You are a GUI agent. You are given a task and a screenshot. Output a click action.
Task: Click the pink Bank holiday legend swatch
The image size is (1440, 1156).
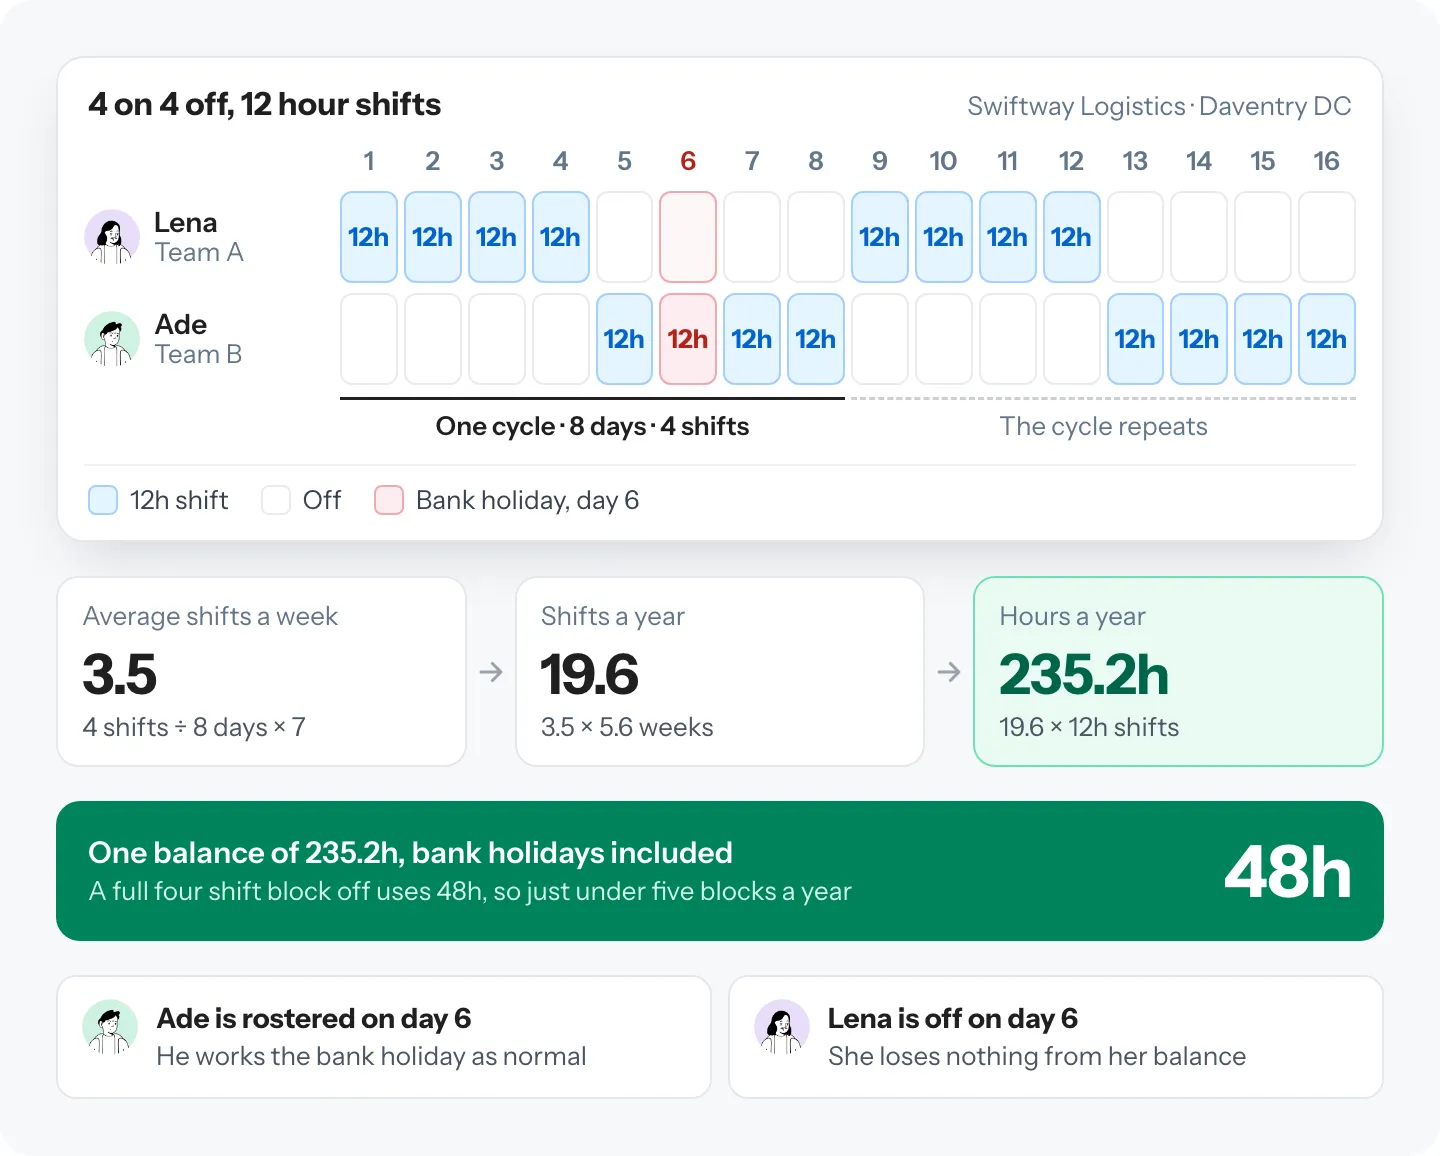[x=389, y=500]
